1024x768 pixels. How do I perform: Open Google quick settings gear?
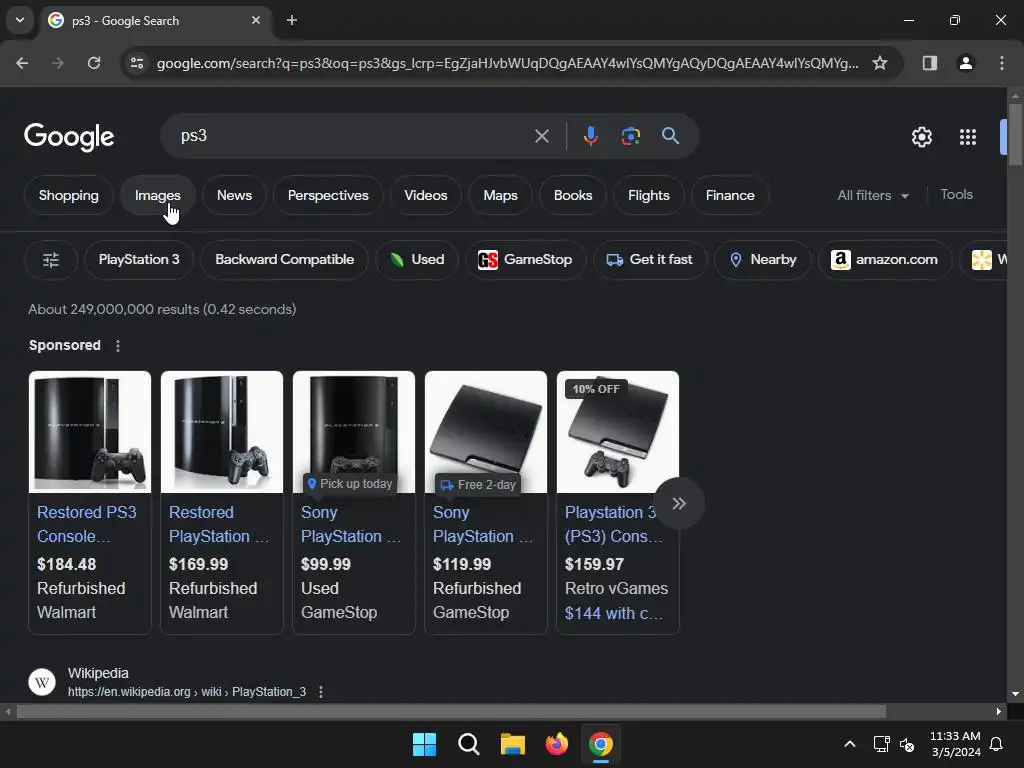coord(921,137)
